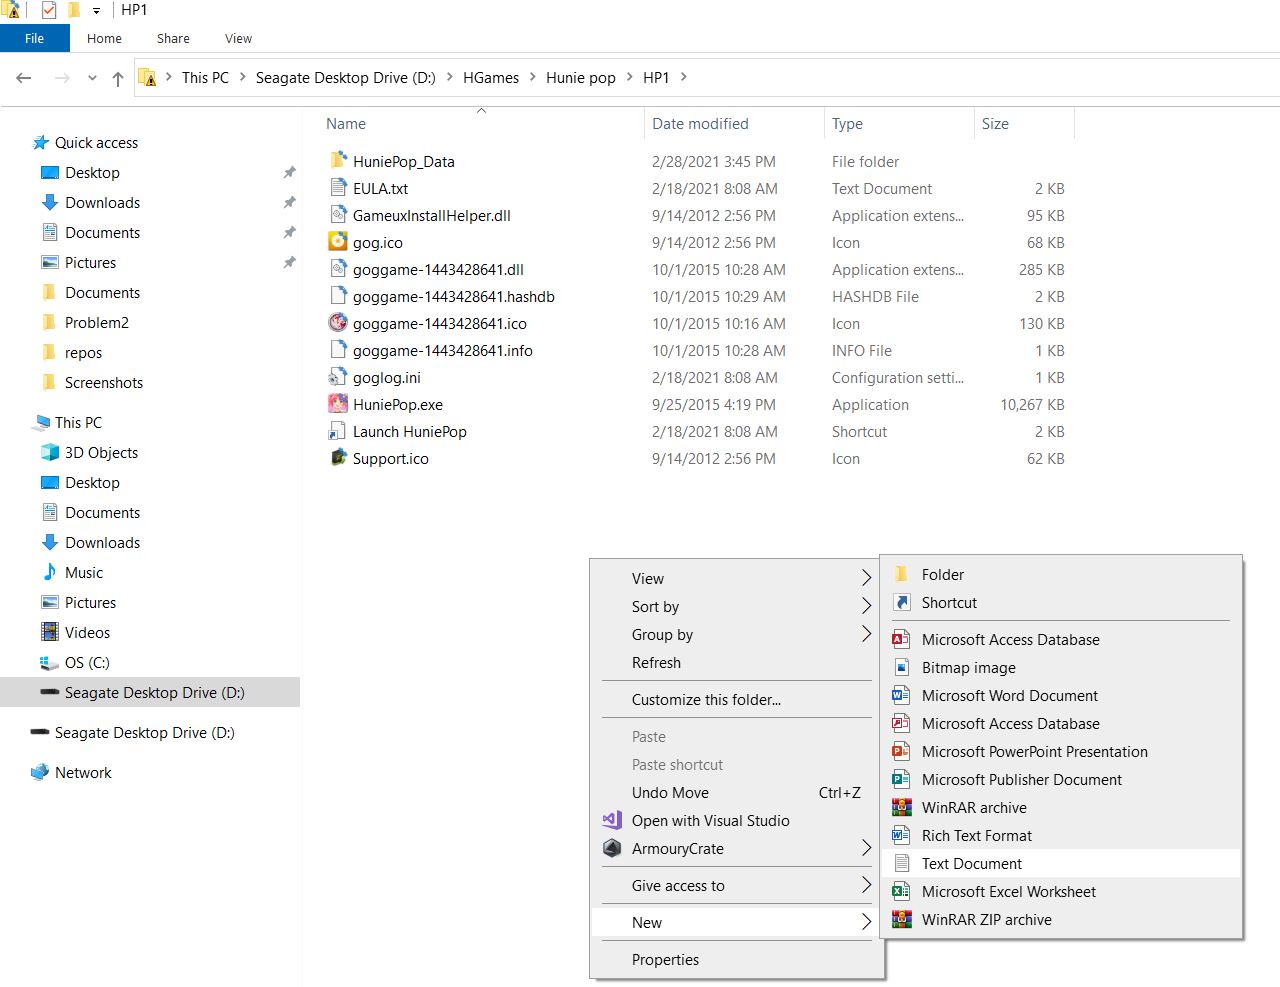This screenshot has height=987, width=1280.
Task: Open the File ribbon tab
Action: click(34, 38)
